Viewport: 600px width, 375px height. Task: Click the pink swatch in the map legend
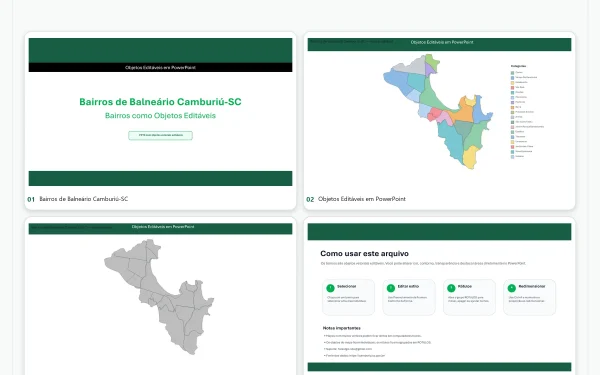(512, 127)
